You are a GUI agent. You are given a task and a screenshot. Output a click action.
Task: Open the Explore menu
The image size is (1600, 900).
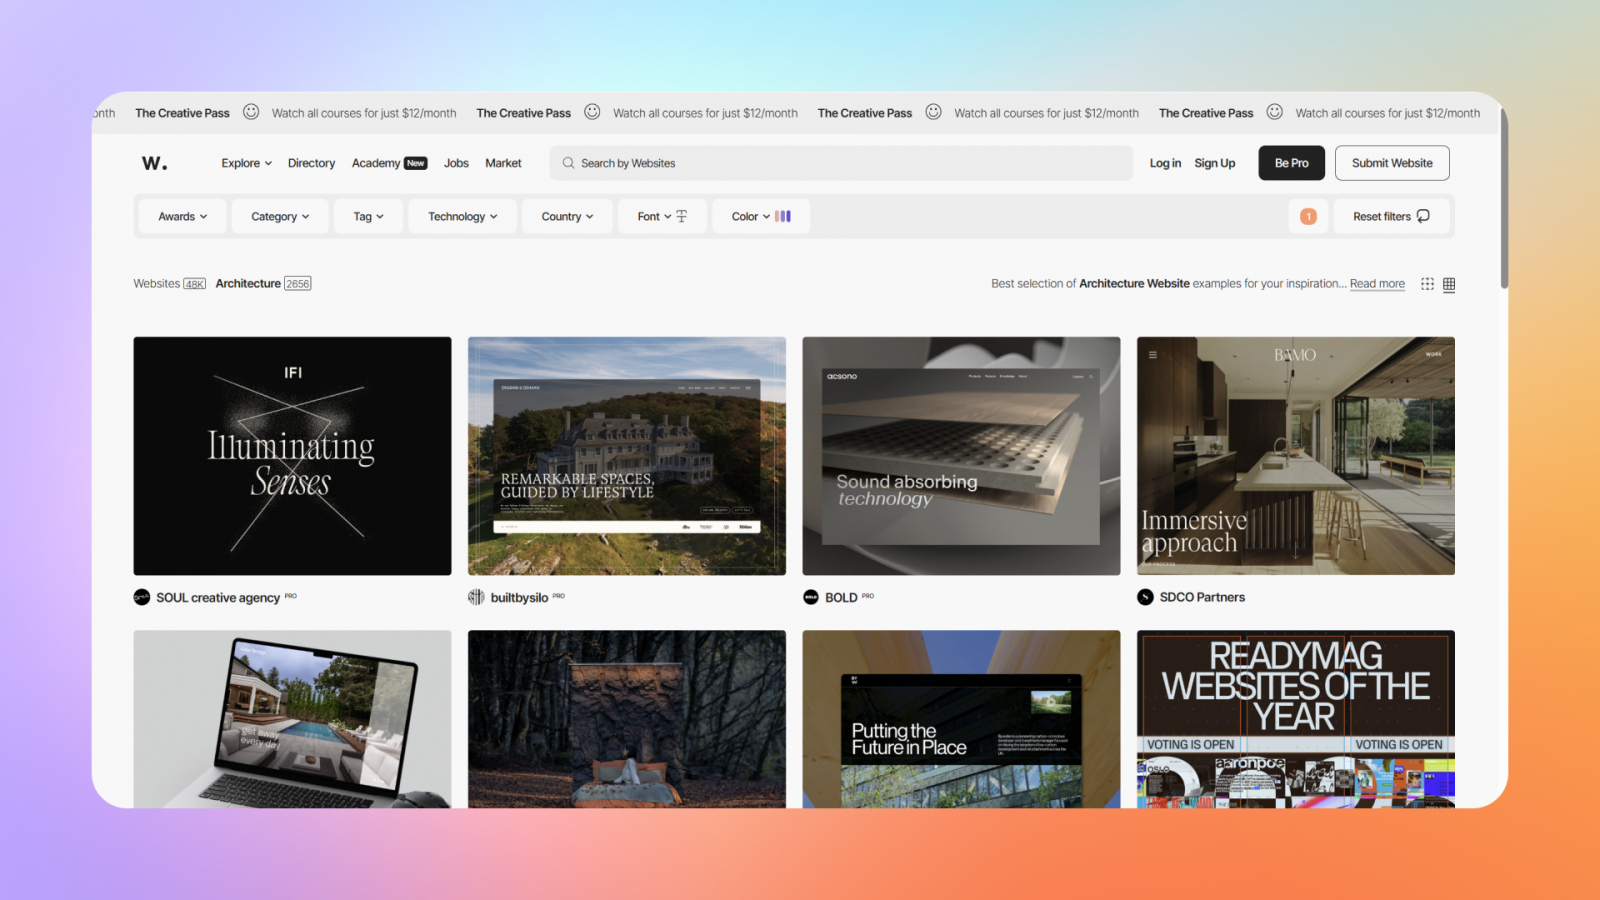click(246, 163)
